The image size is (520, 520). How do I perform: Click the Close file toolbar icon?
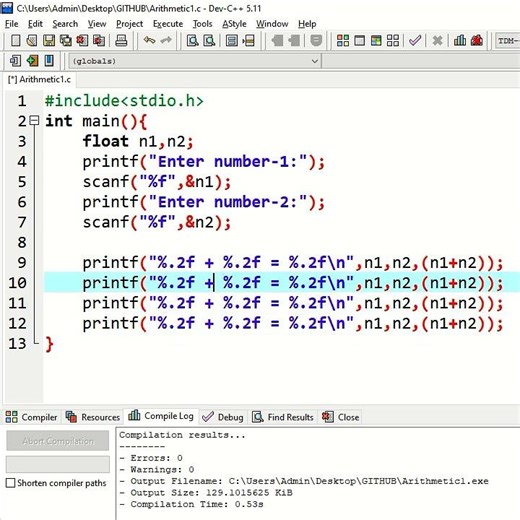82,41
